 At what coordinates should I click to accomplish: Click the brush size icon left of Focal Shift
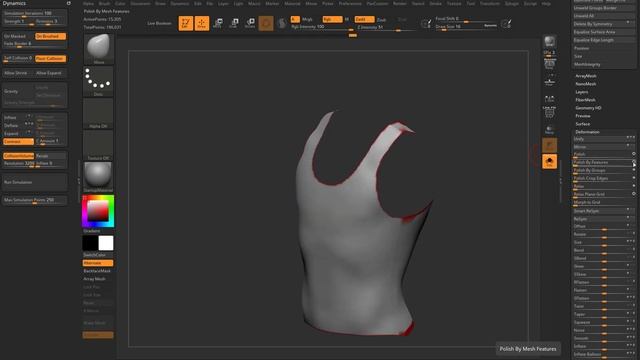(426, 24)
